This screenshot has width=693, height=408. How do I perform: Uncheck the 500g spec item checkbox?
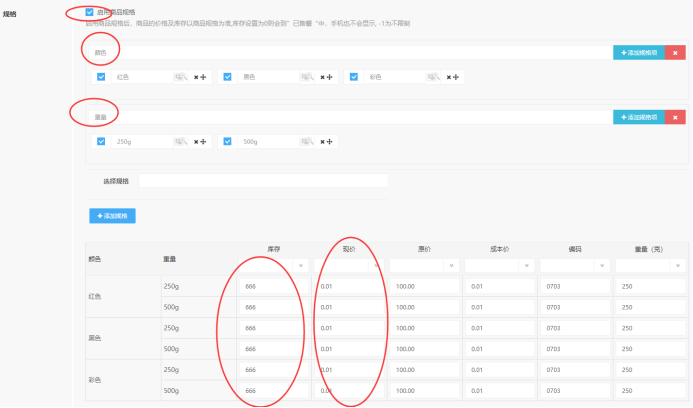227,142
